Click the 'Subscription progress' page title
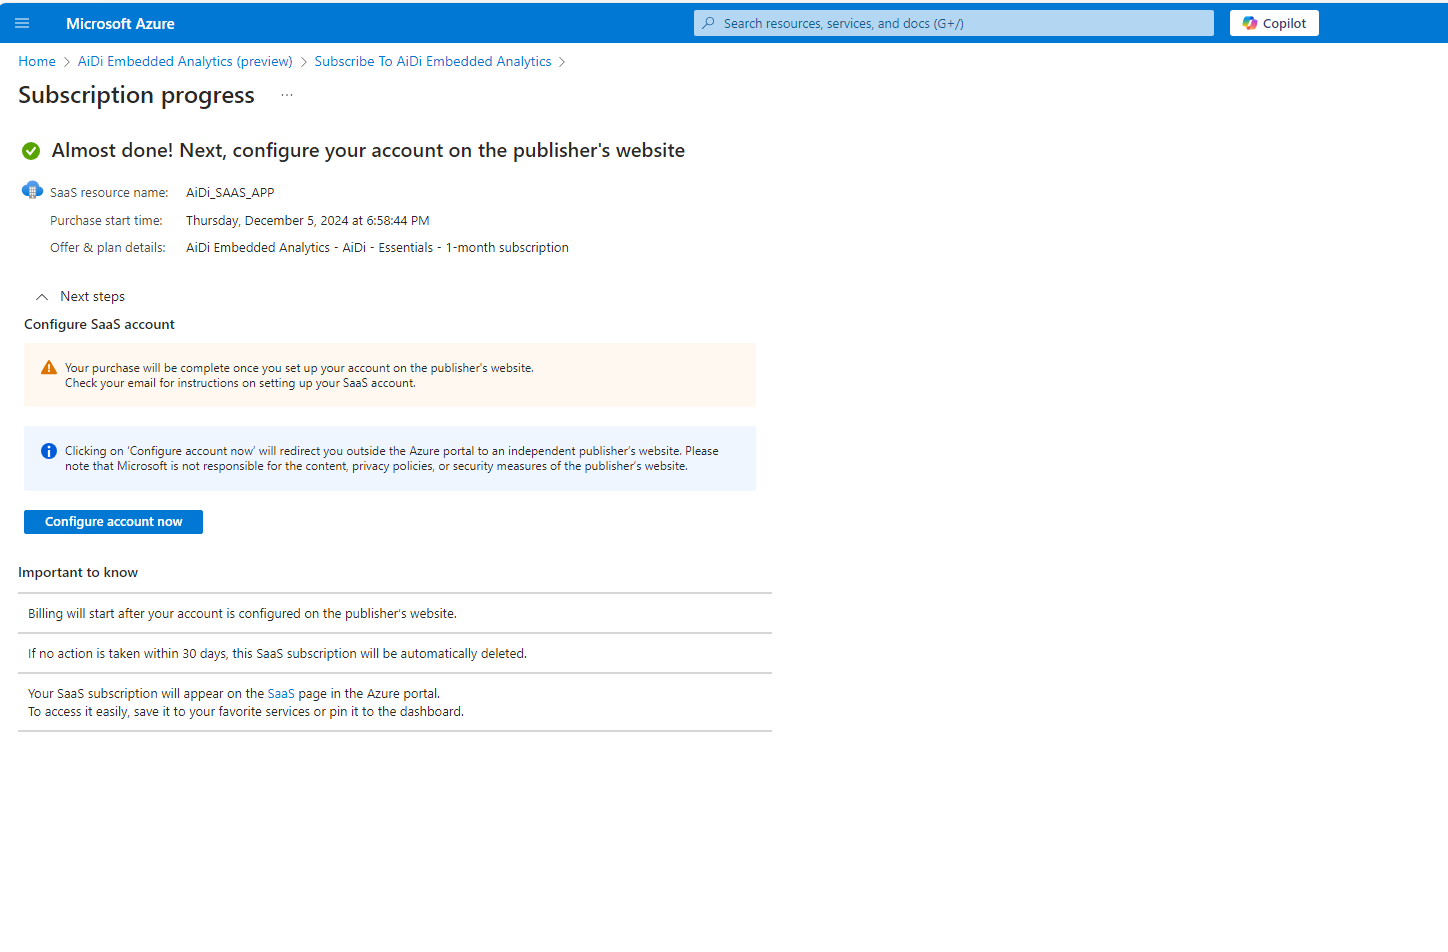Image resolution: width=1448 pixels, height=952 pixels. 136,95
